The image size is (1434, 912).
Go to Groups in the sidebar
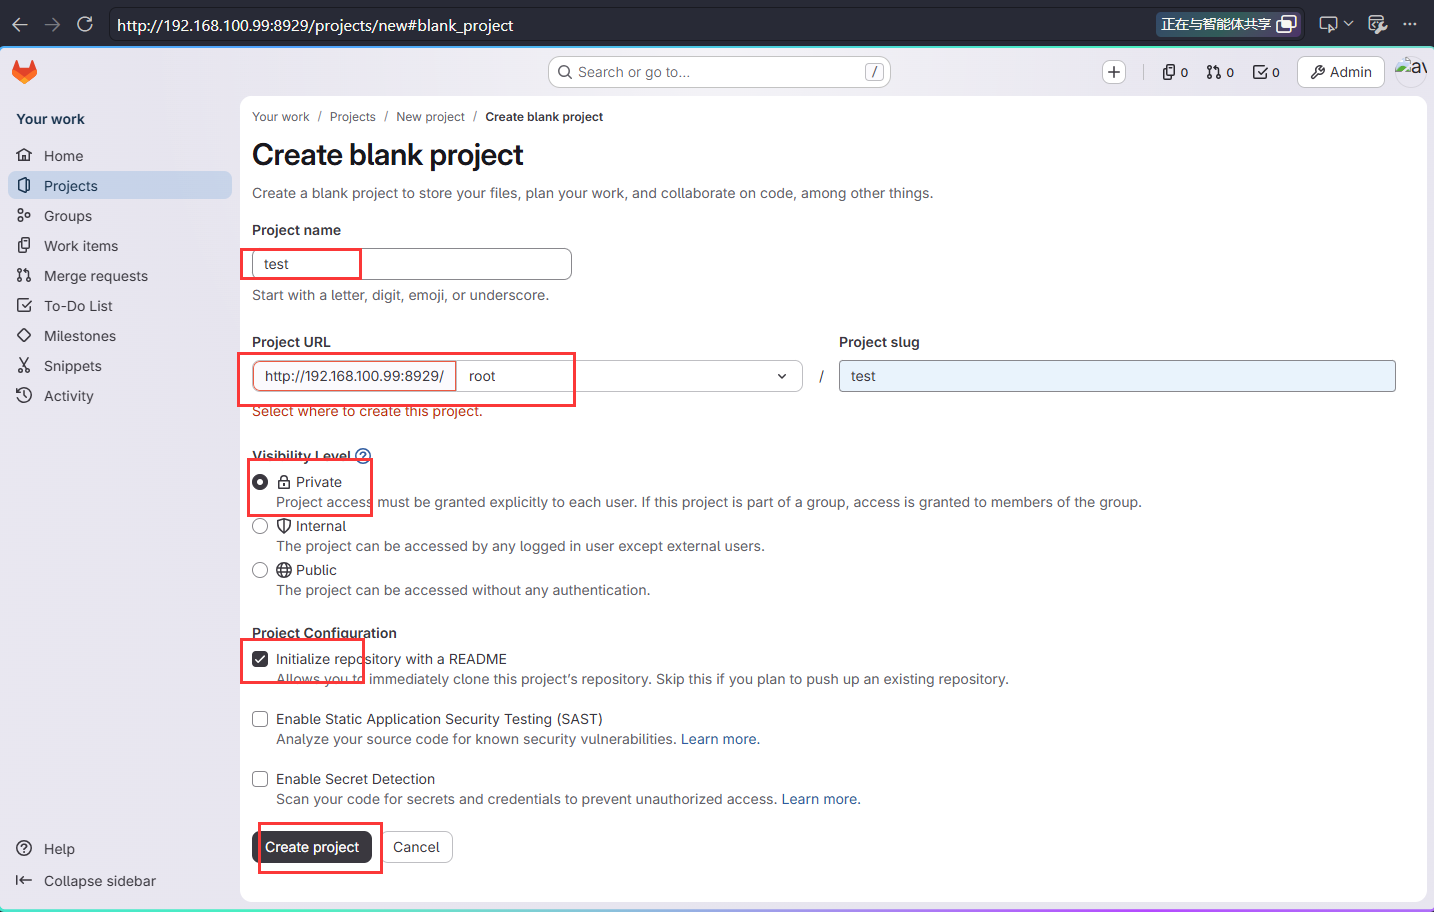pyautogui.click(x=120, y=216)
